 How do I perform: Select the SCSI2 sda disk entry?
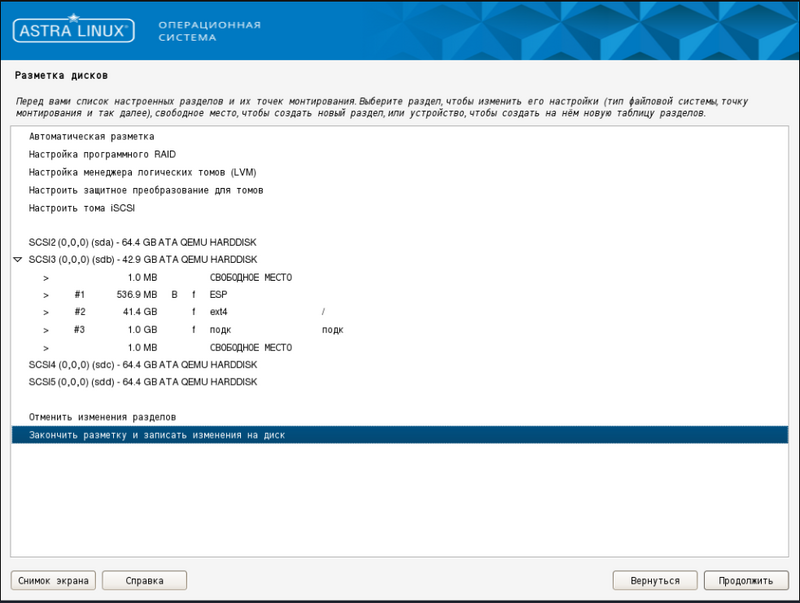144,243
